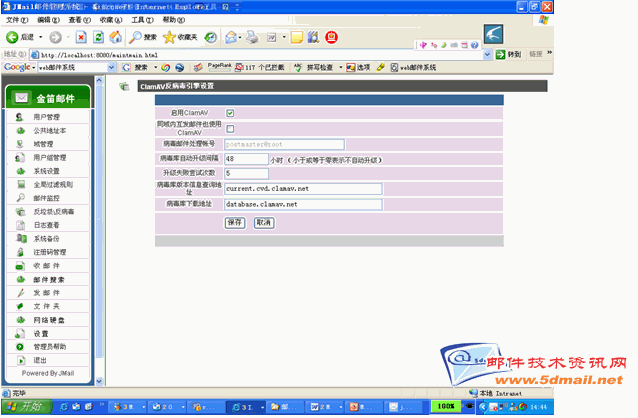Image resolution: width=638 pixels, height=418 pixels.
Task: Uncheck the 启用ClamAV checkbox
Action: tap(230, 113)
